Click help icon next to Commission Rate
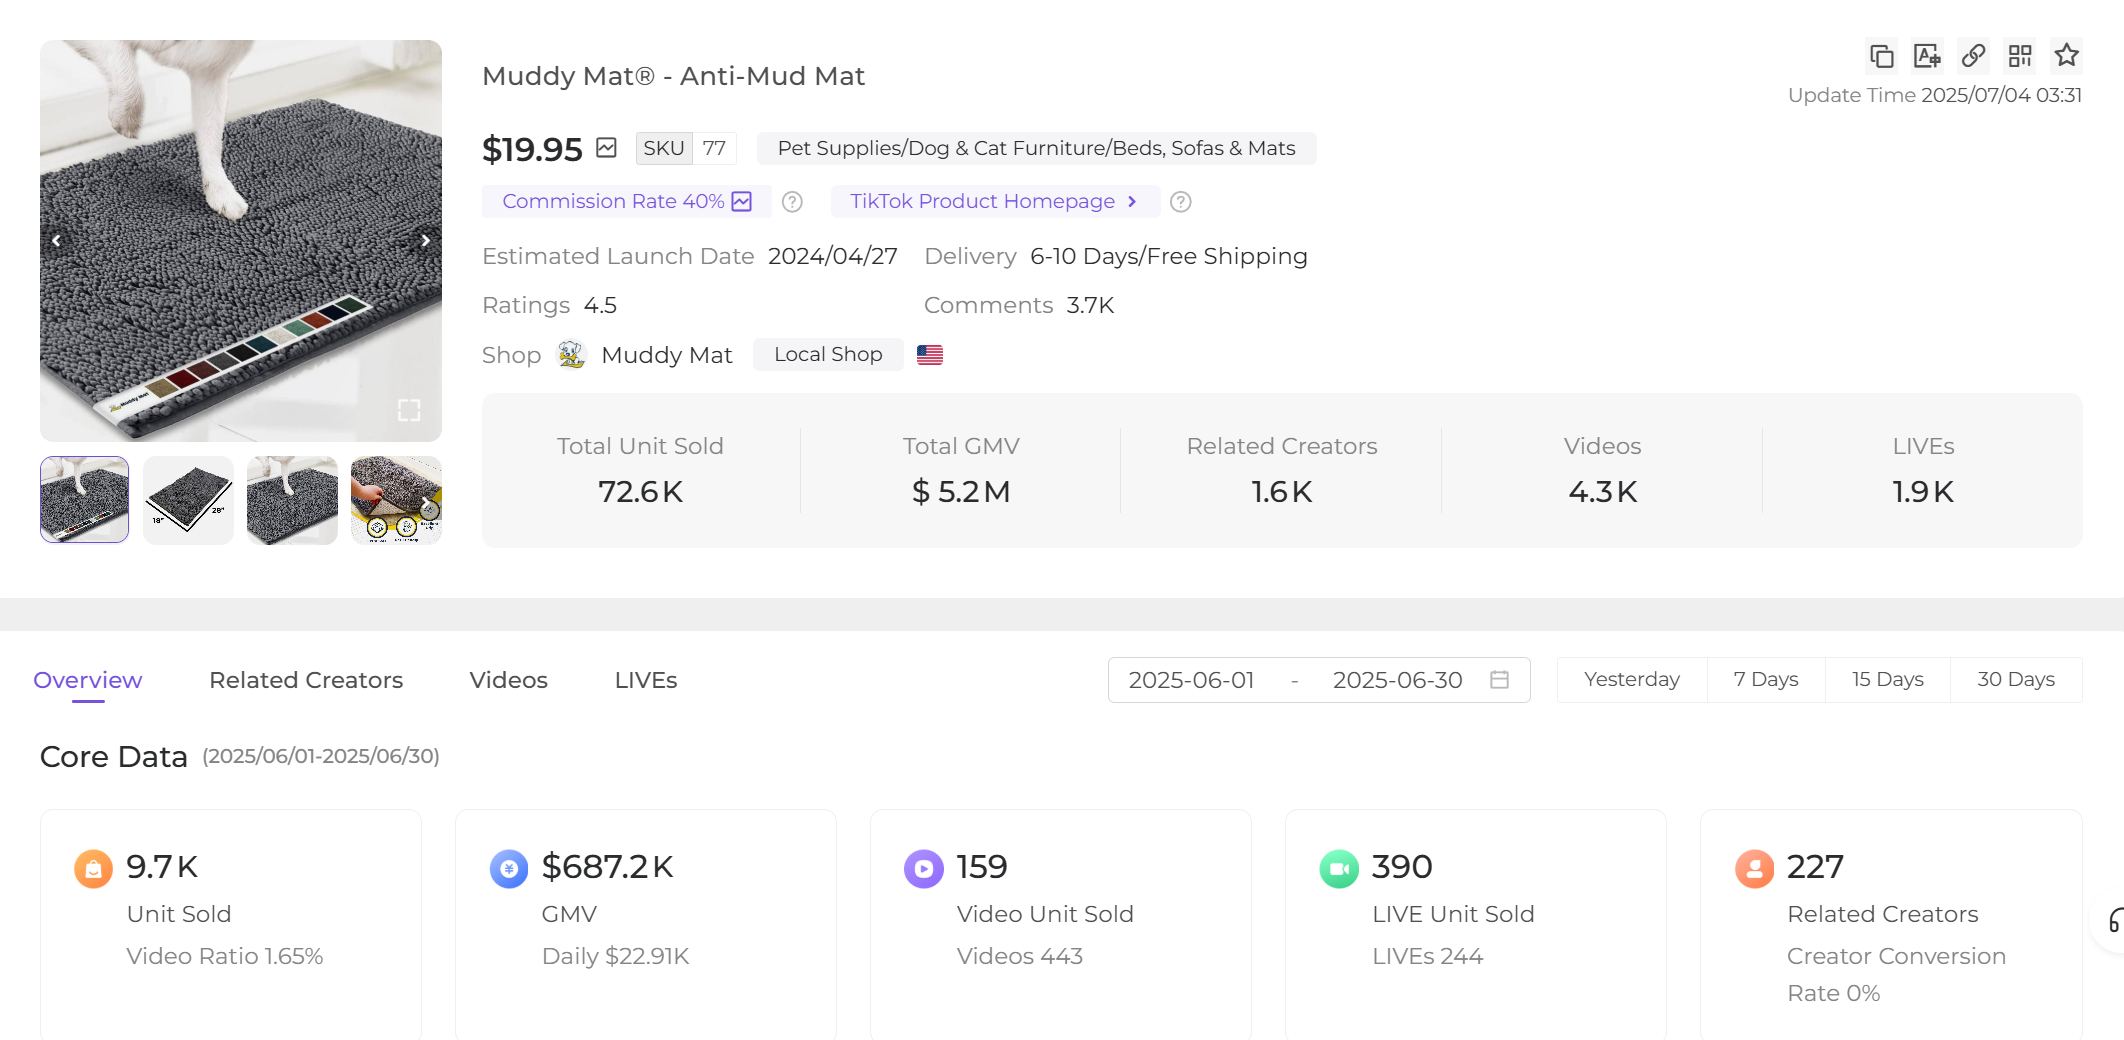The image size is (2124, 1040). [792, 202]
